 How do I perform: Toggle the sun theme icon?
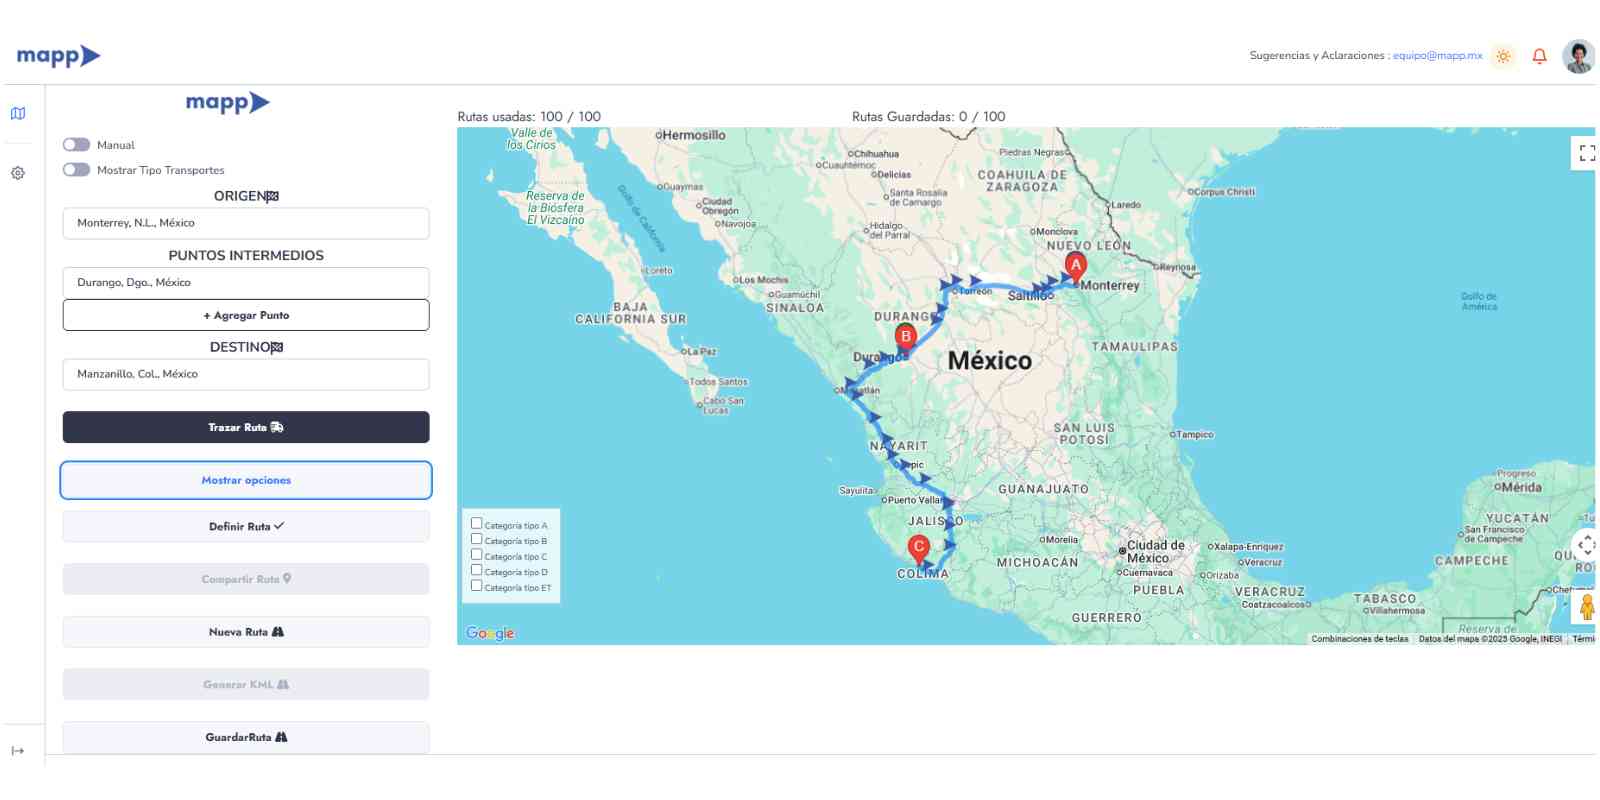click(1503, 56)
